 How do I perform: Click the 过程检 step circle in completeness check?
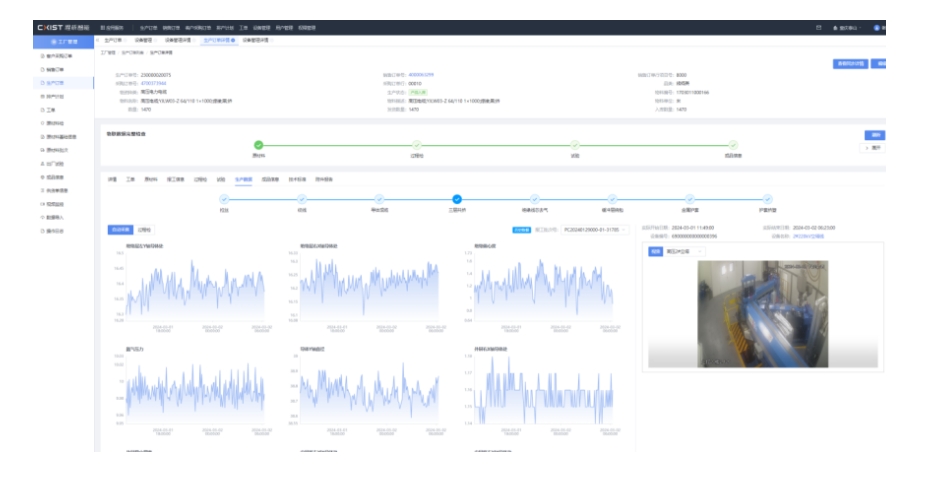[417, 145]
